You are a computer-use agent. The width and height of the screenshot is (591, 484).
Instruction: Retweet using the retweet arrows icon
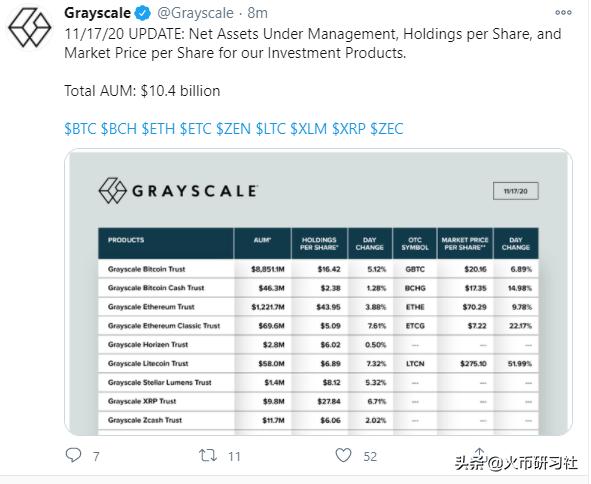point(208,455)
